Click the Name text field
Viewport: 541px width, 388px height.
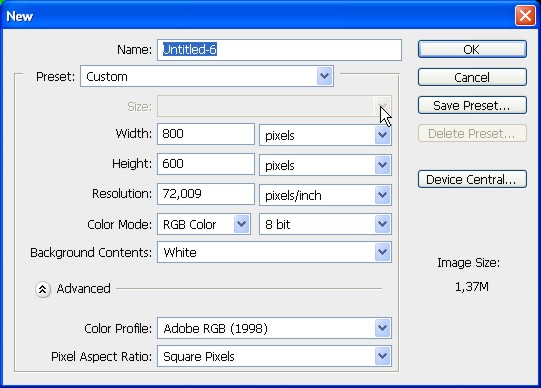279,50
